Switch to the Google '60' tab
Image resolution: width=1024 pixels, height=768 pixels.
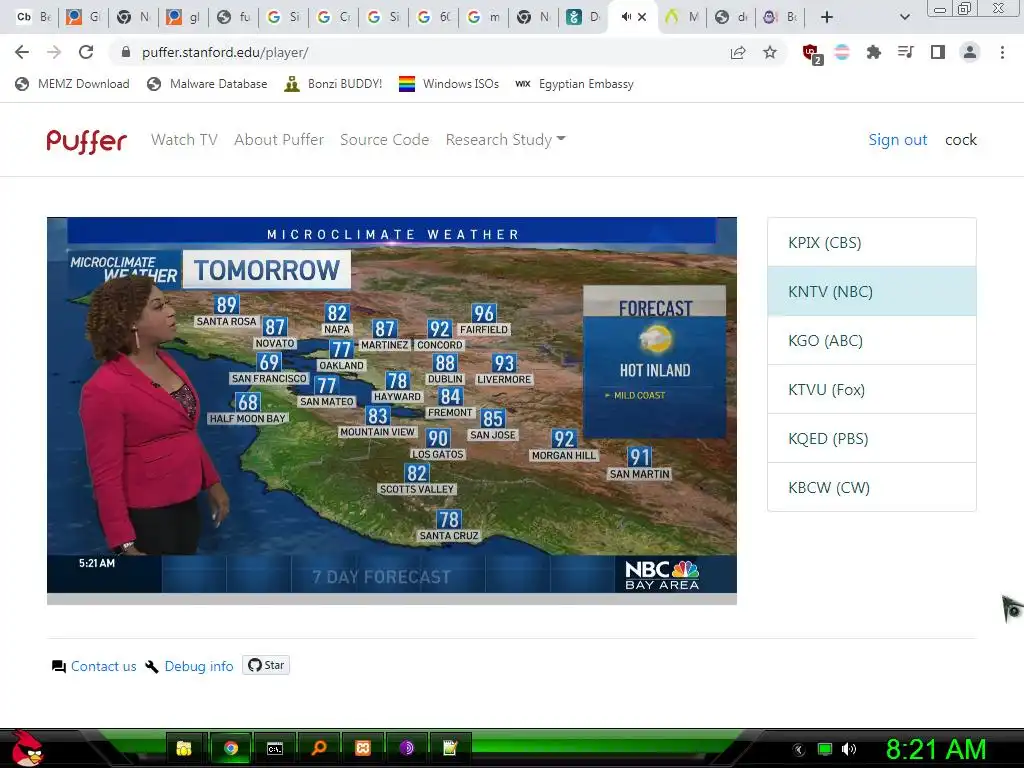tap(434, 17)
